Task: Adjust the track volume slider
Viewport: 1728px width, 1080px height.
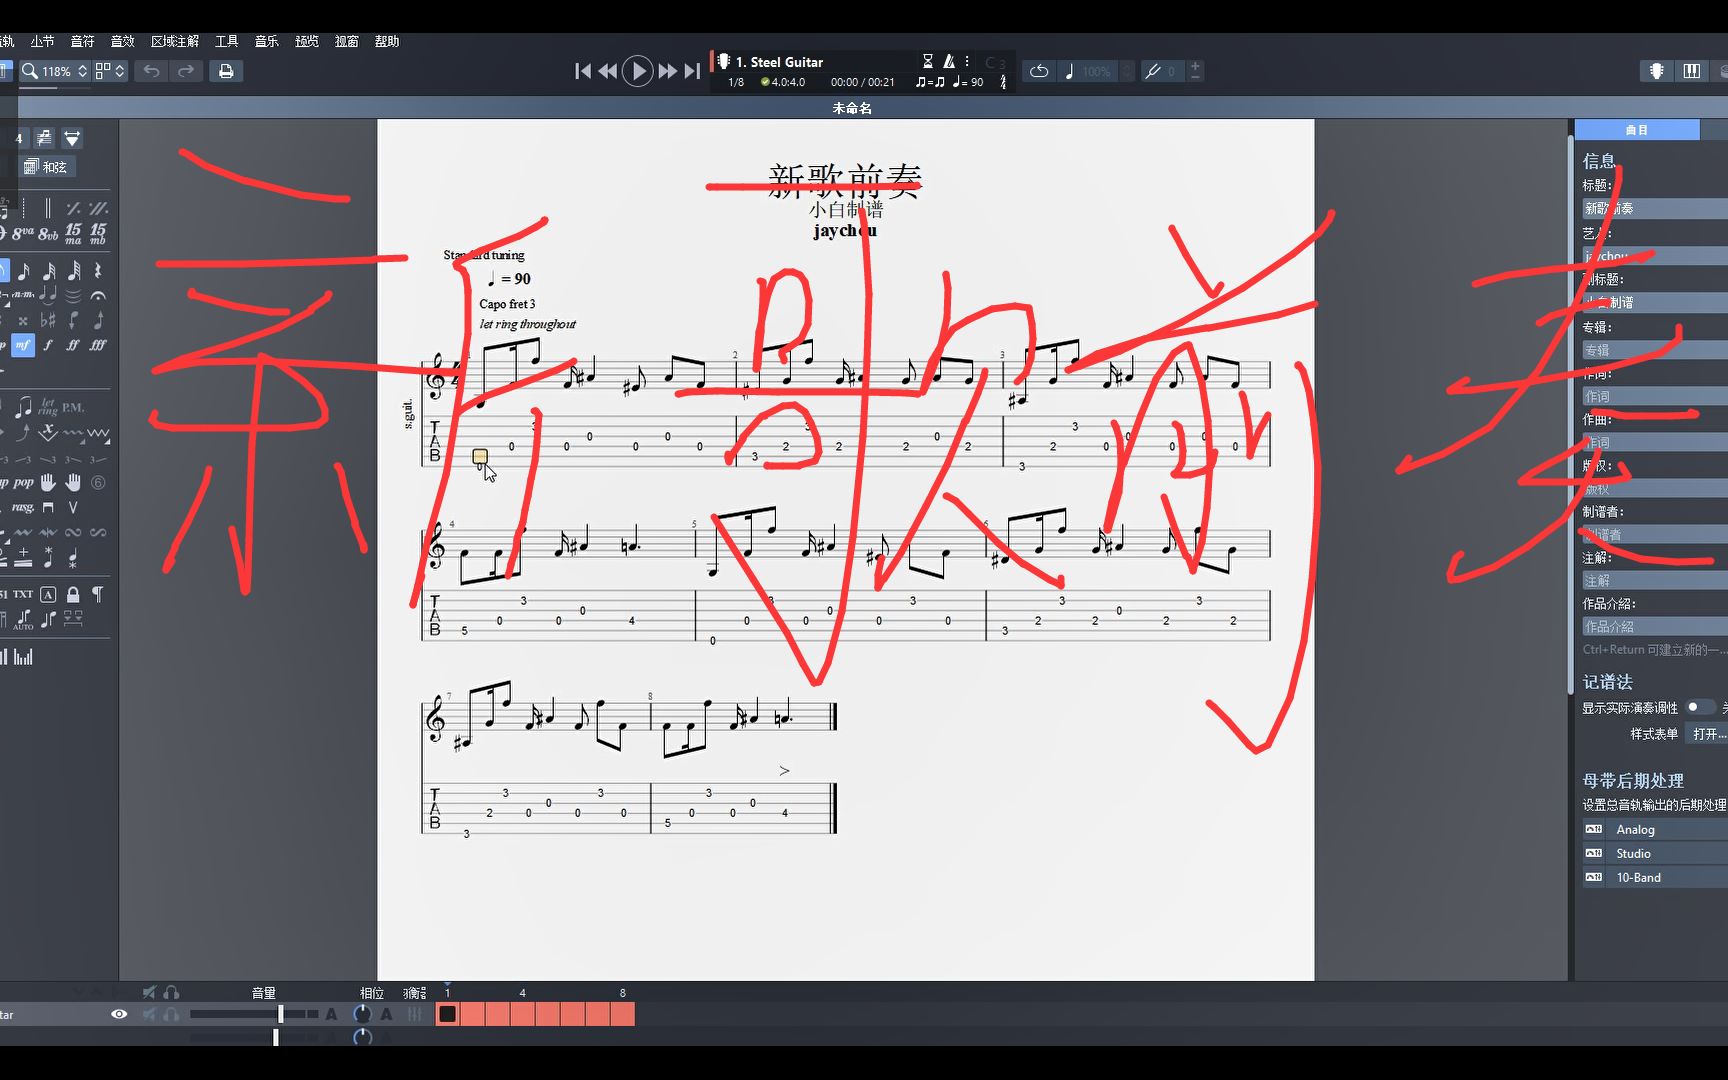Action: point(254,1014)
